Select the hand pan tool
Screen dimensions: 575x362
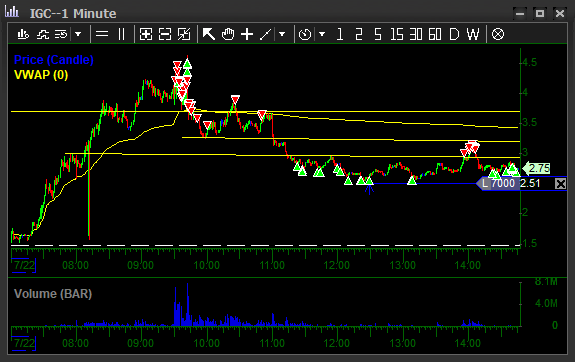point(228,34)
